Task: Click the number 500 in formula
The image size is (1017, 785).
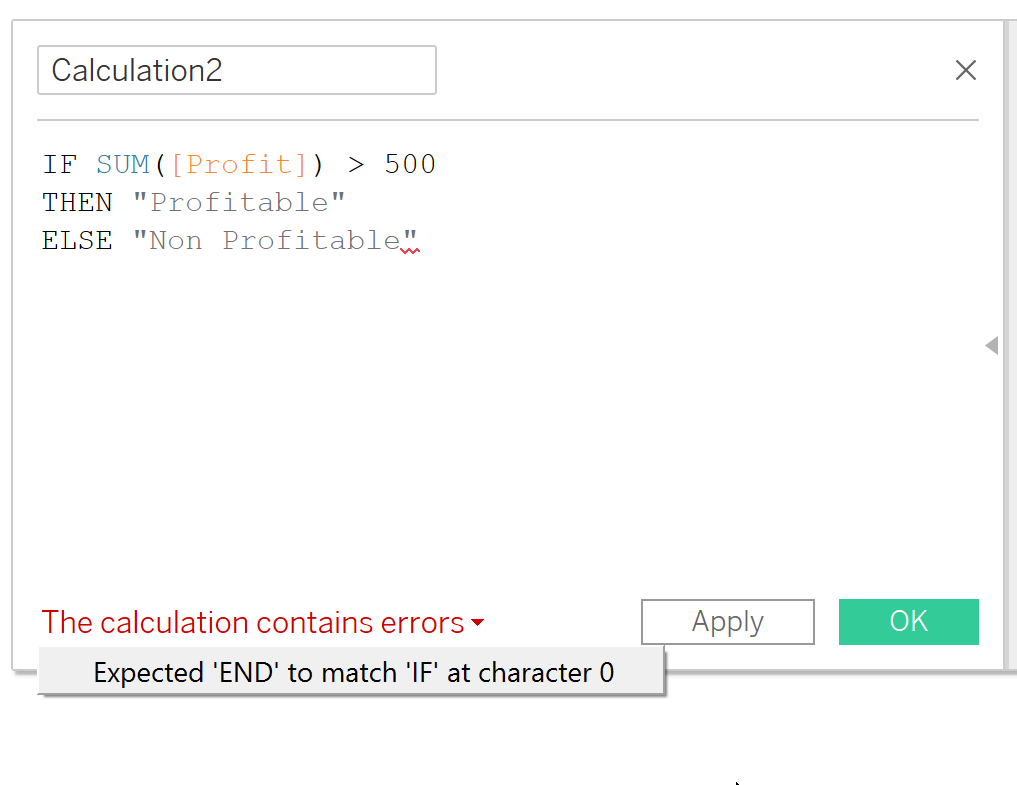Action: (410, 164)
